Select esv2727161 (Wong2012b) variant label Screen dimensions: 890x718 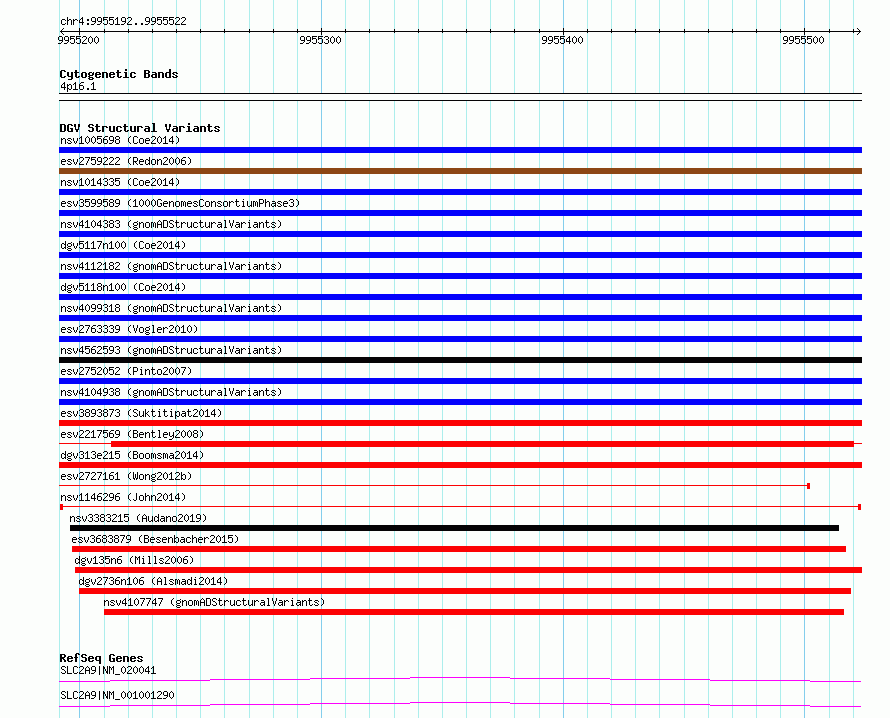[x=126, y=476]
